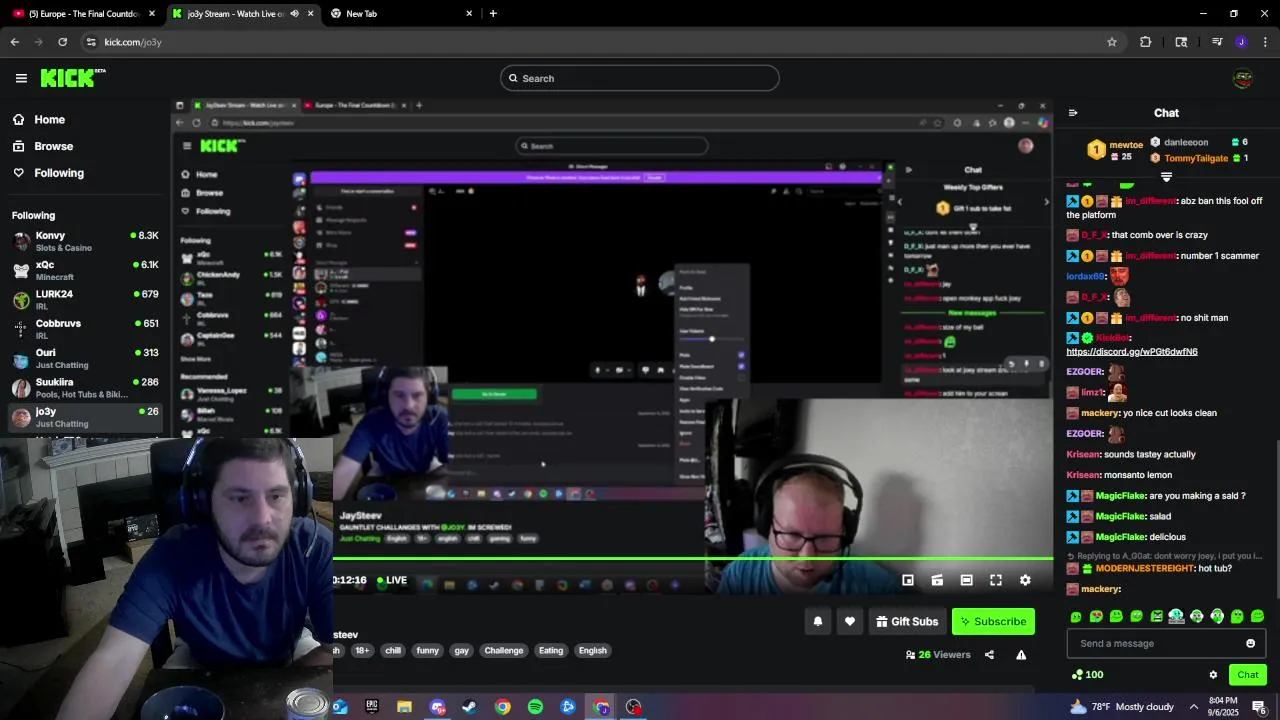Expand the chat leaderboard with down arrow
1280x720 pixels.
(1166, 177)
